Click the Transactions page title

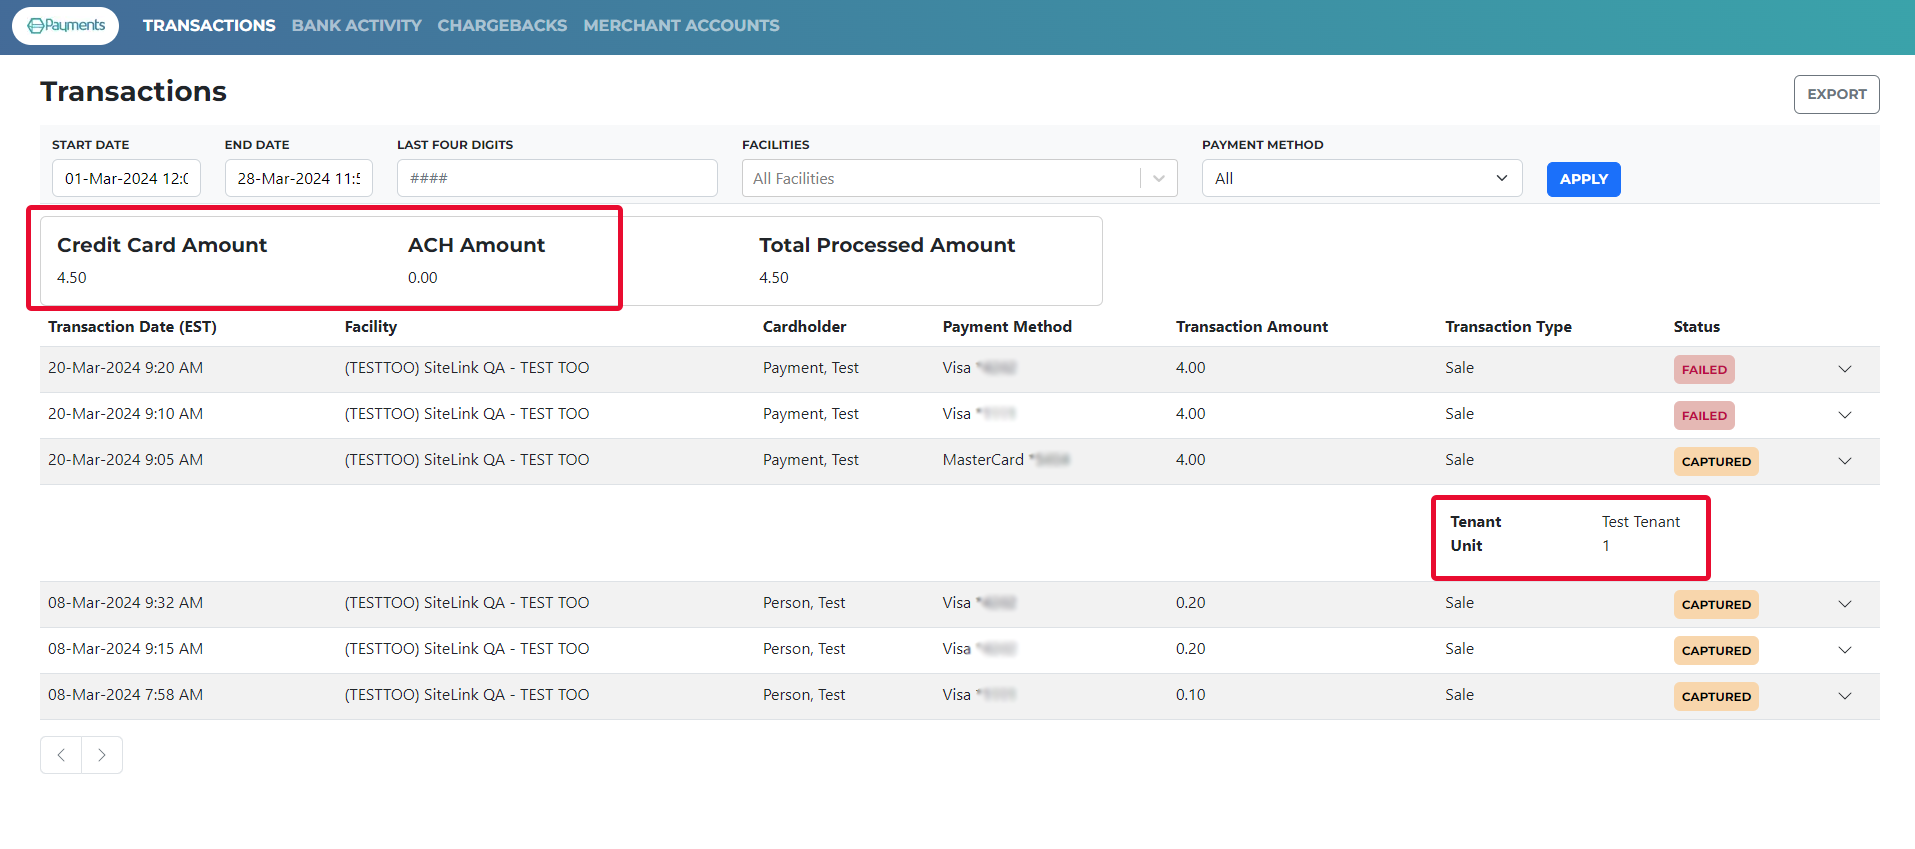133,91
